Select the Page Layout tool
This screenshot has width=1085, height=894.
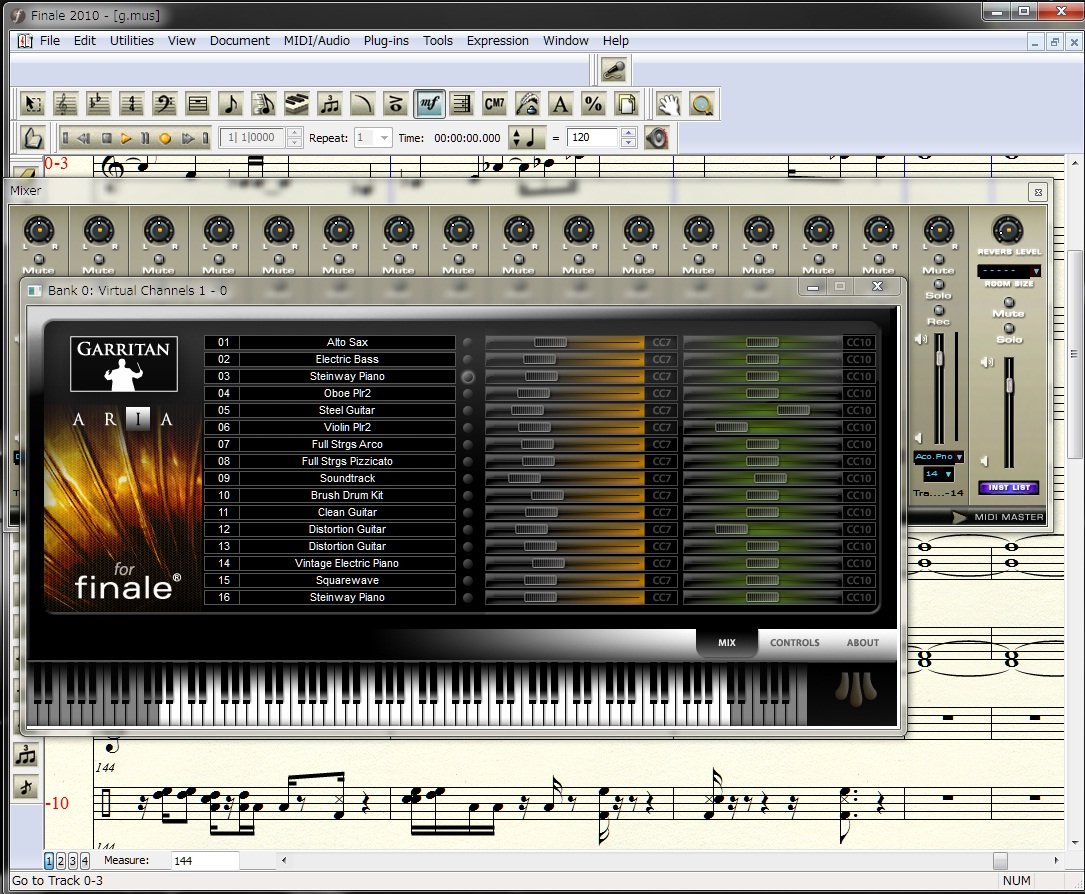pyautogui.click(x=626, y=104)
